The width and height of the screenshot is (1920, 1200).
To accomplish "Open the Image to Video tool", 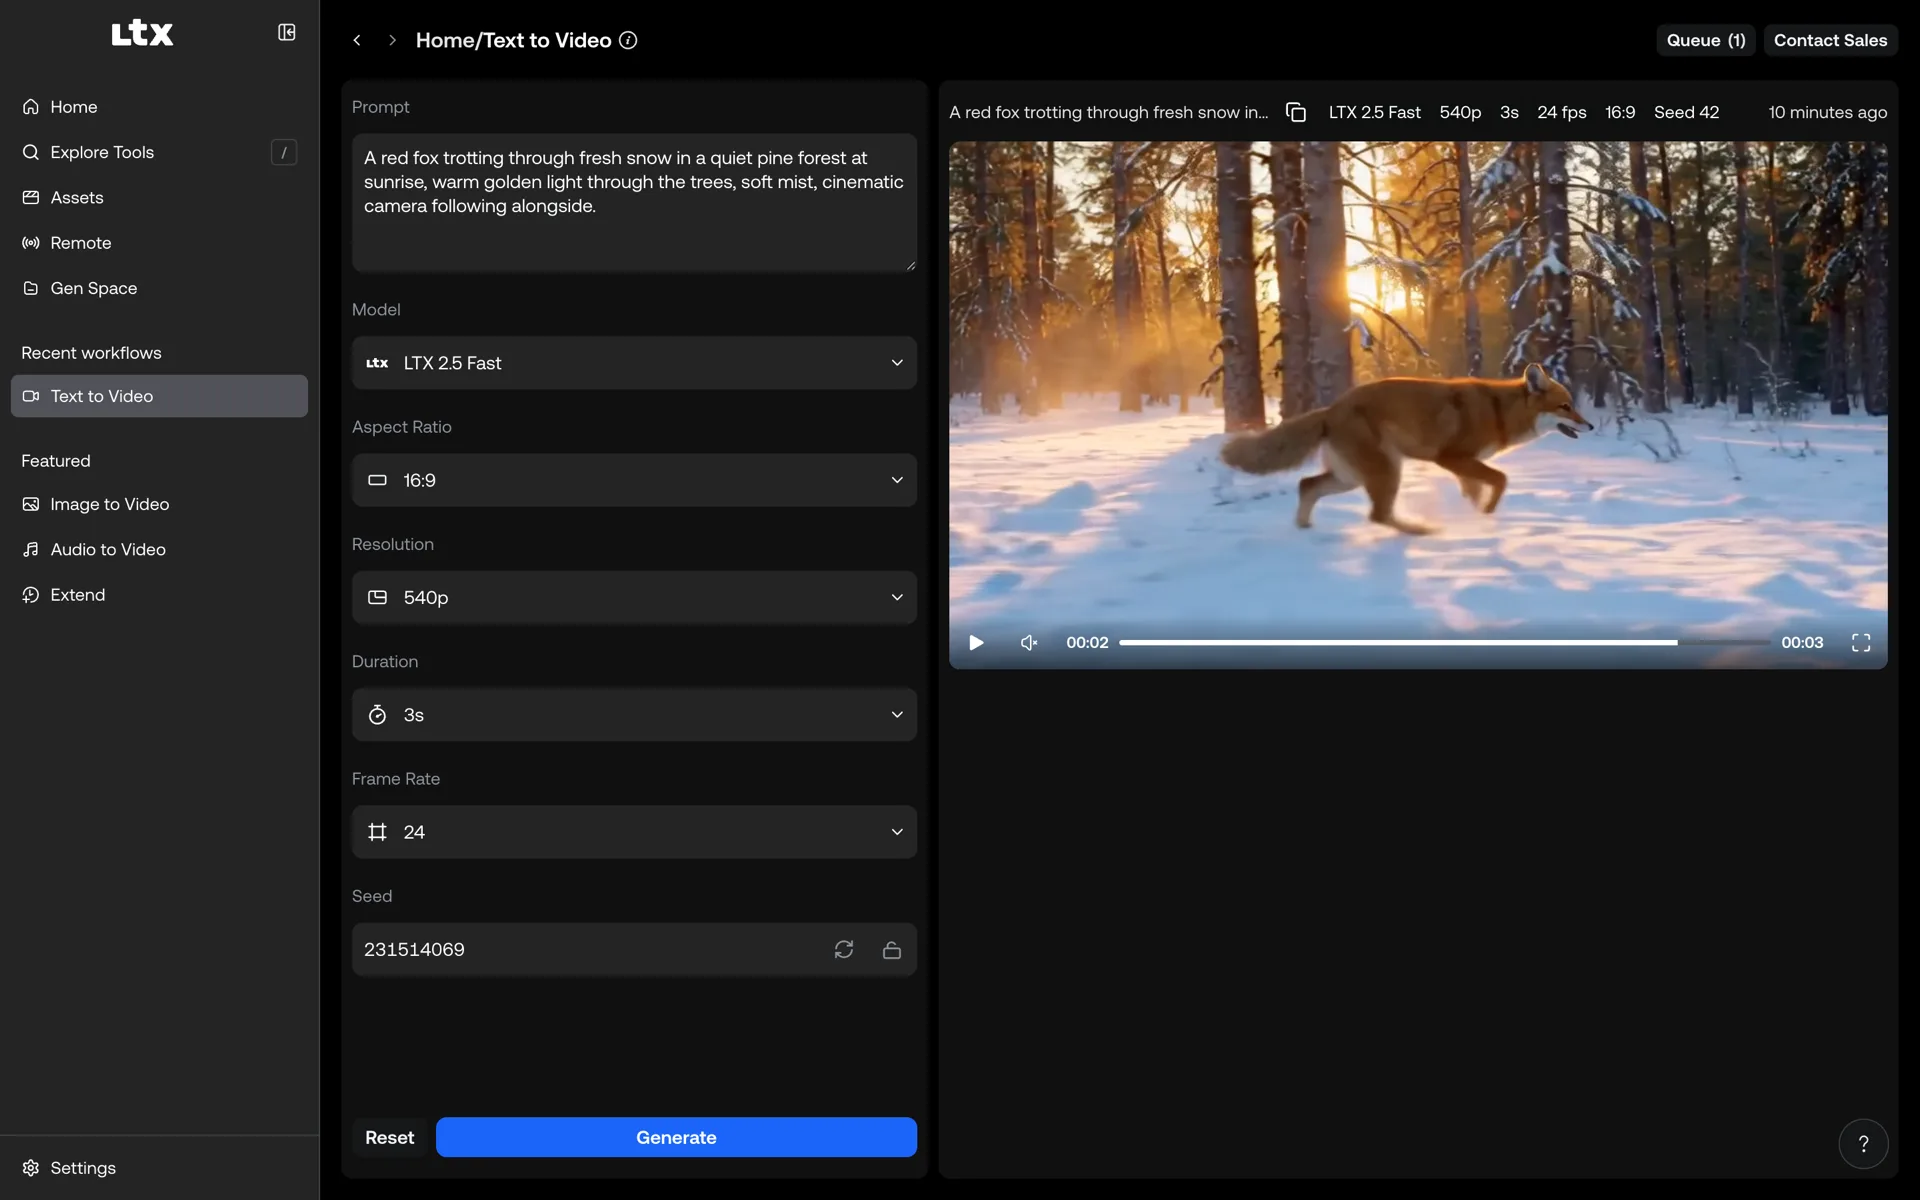I will tap(160, 504).
